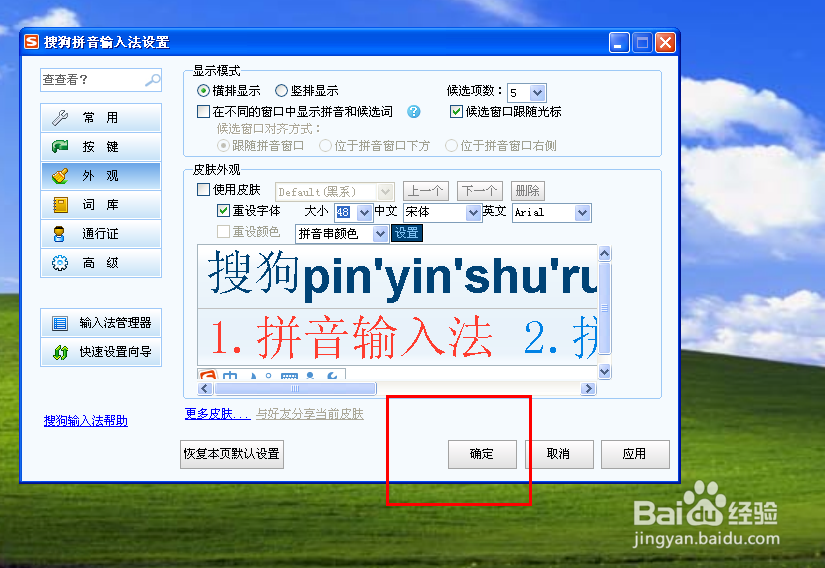Screen dimensions: 825x568
Task: Click preview vertical scrollbar down arrow
Action: (x=605, y=371)
